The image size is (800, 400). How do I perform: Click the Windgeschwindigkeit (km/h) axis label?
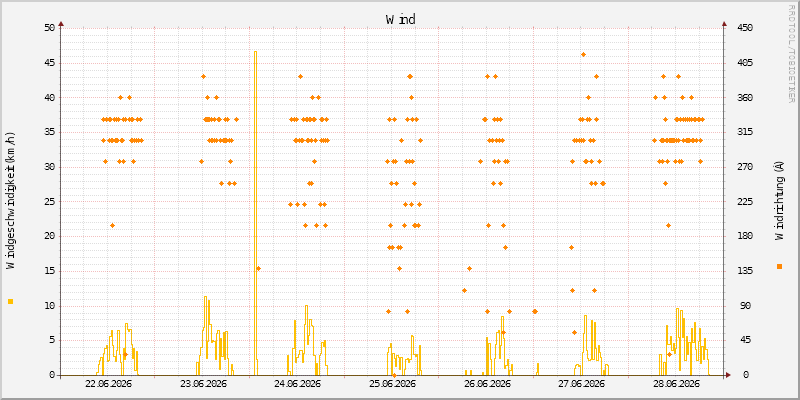[10, 200]
